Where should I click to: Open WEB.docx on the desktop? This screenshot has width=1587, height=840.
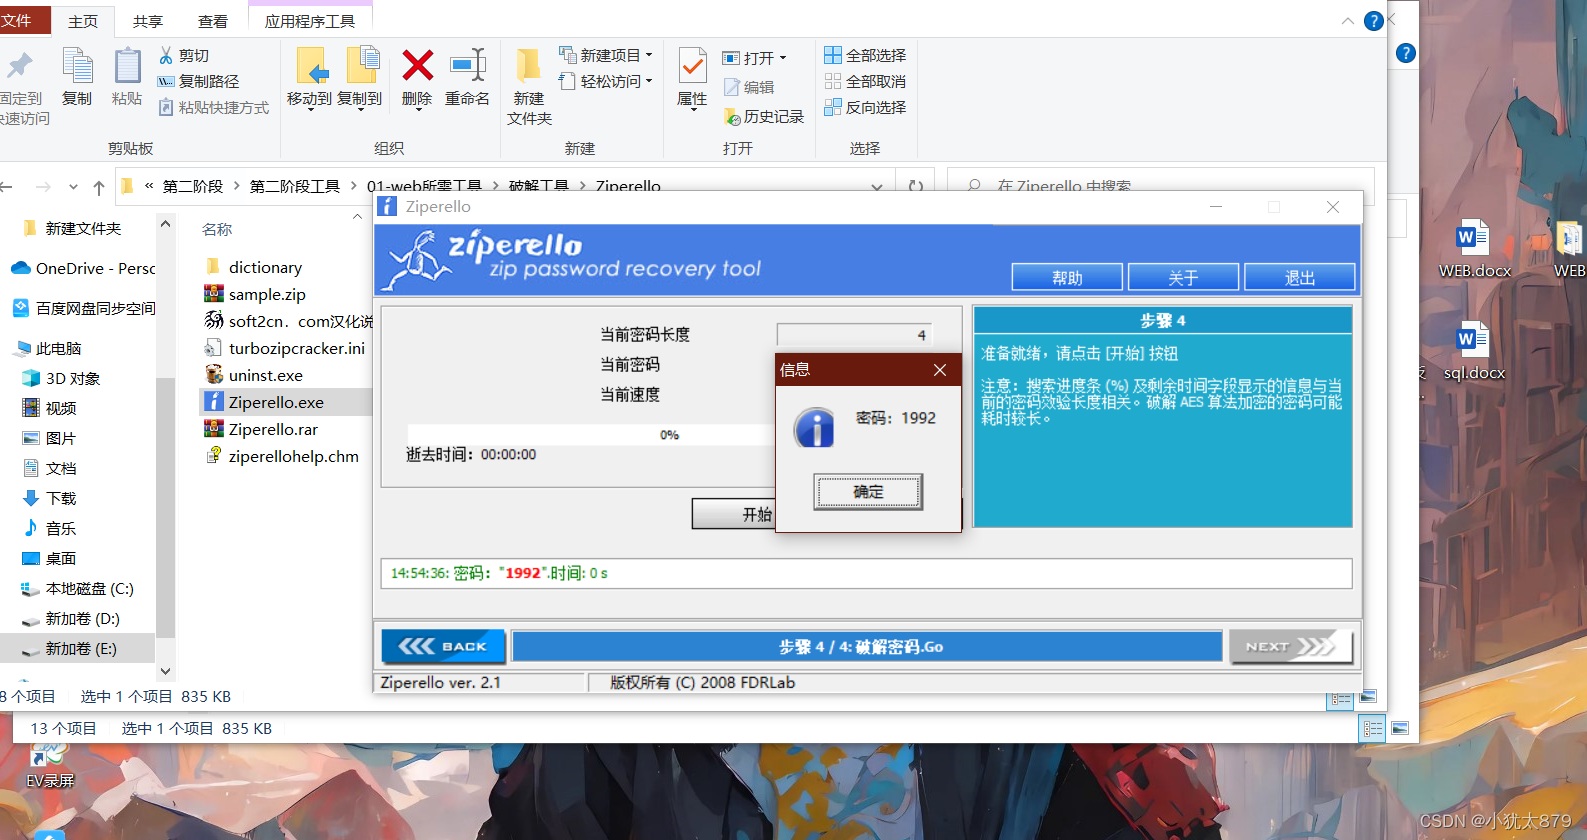[1474, 248]
